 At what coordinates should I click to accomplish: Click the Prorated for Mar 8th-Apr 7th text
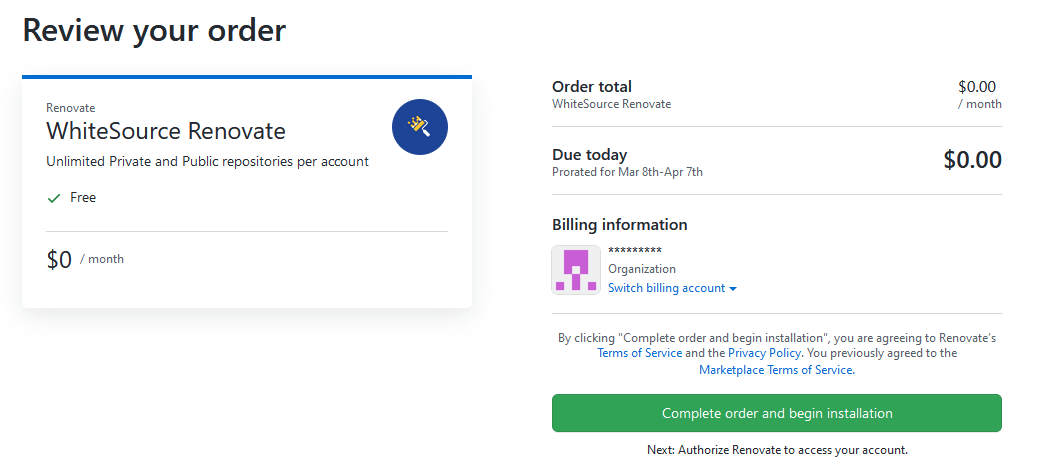tap(628, 172)
